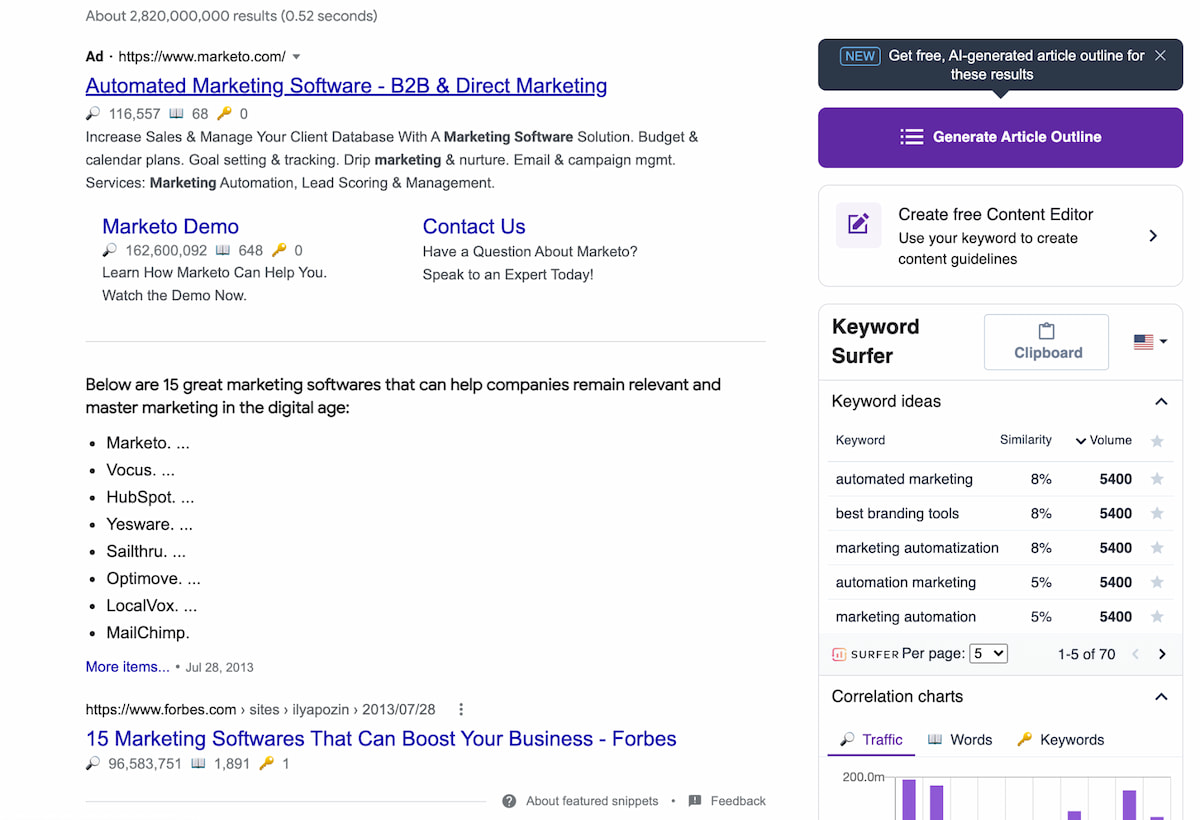The image size is (1200, 820).
Task: Click the Generate Article Outline button
Action: tap(1000, 137)
